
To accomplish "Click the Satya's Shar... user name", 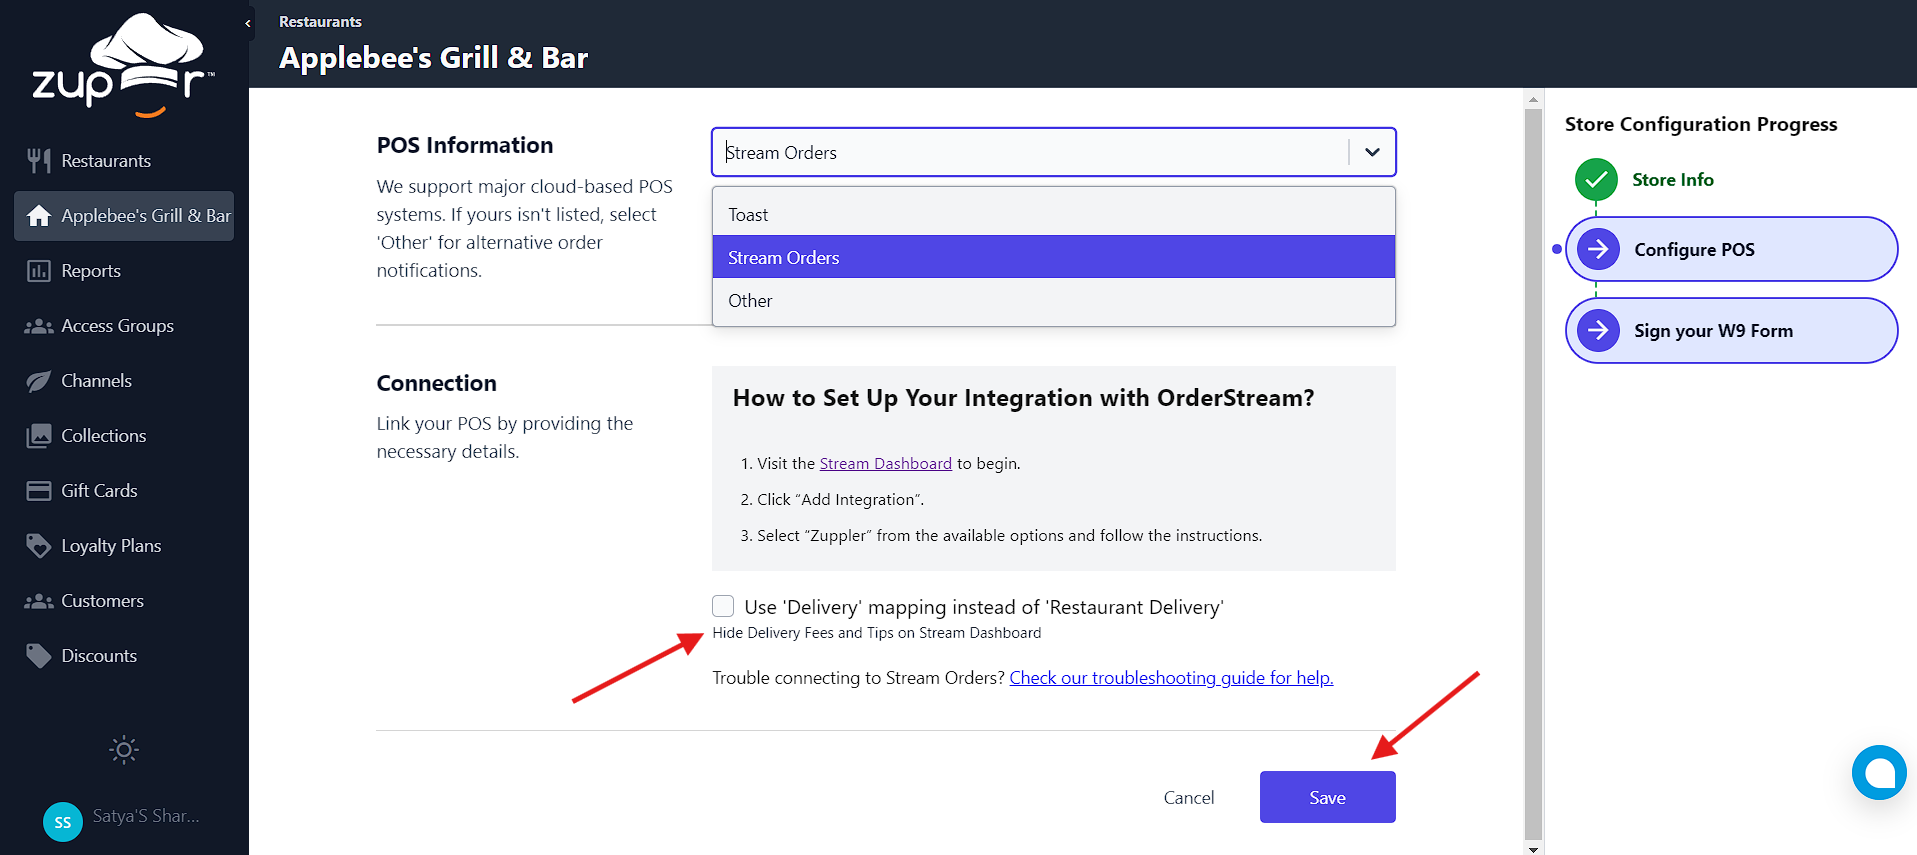I will tap(146, 816).
